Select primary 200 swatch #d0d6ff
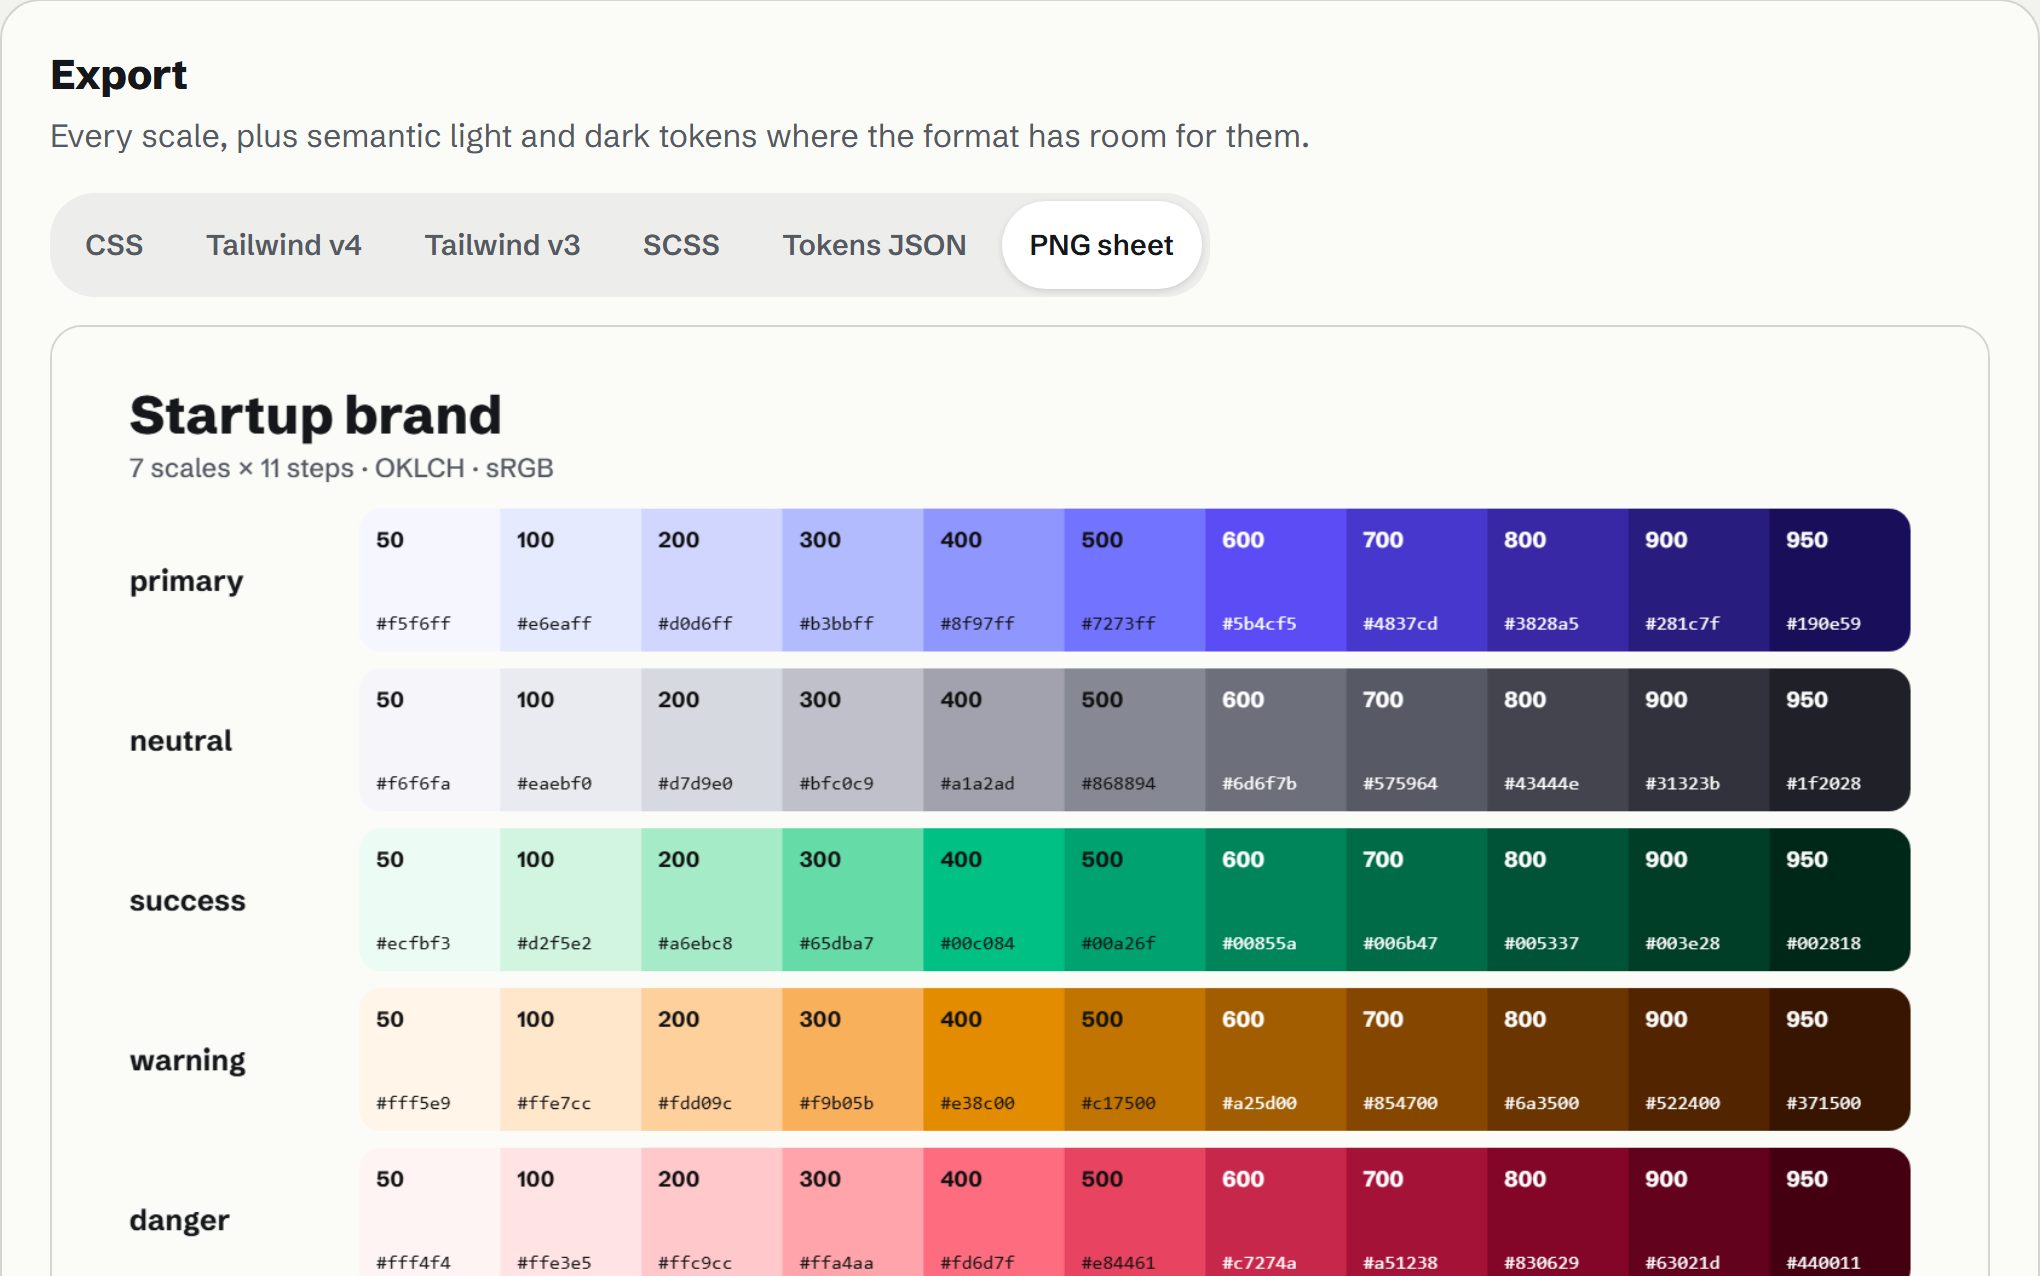The height and width of the screenshot is (1276, 2040). 712,580
